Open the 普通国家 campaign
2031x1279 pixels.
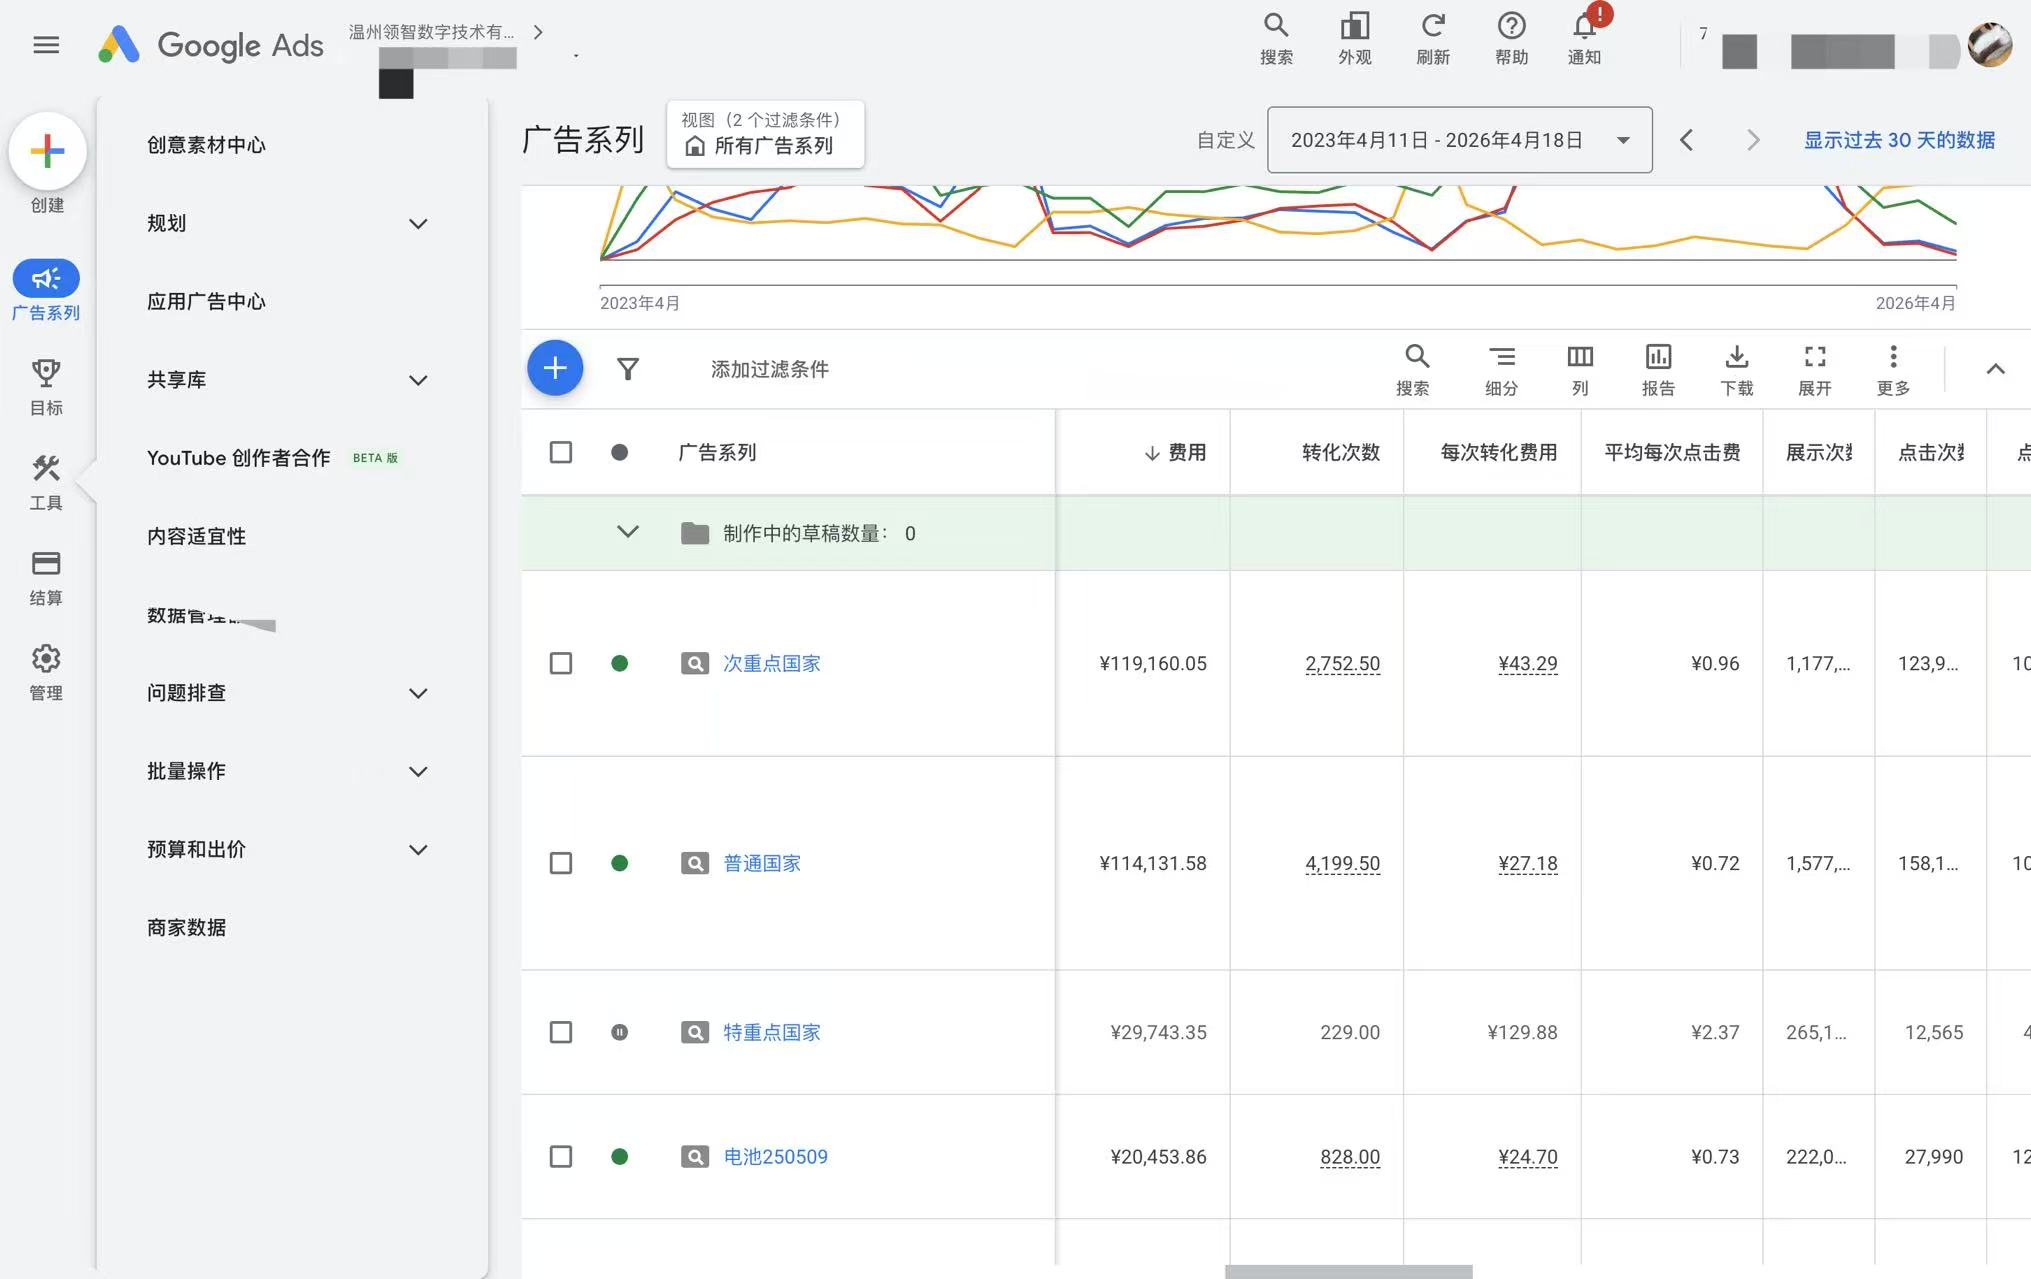(x=762, y=863)
